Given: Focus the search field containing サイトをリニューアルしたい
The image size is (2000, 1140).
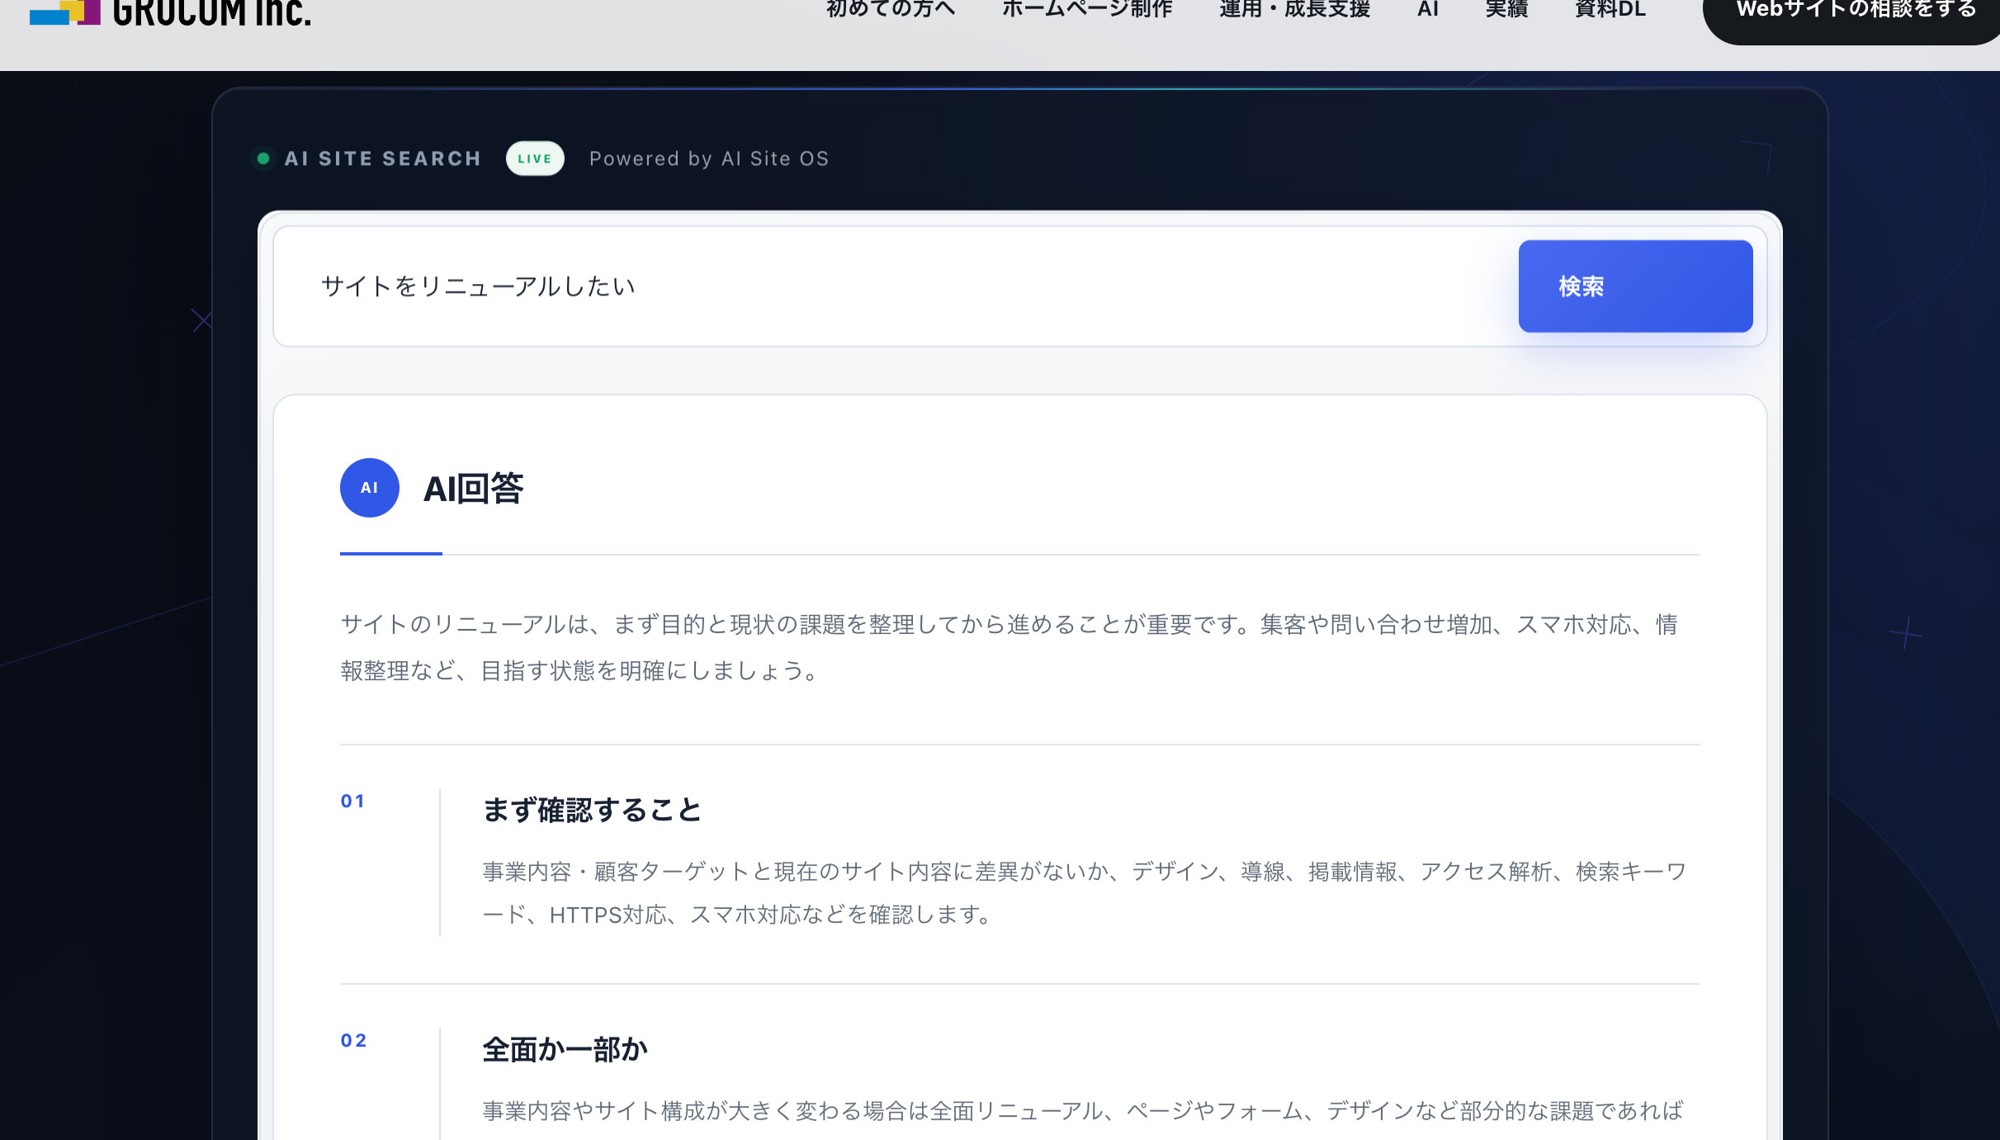Looking at the screenshot, I should point(895,286).
